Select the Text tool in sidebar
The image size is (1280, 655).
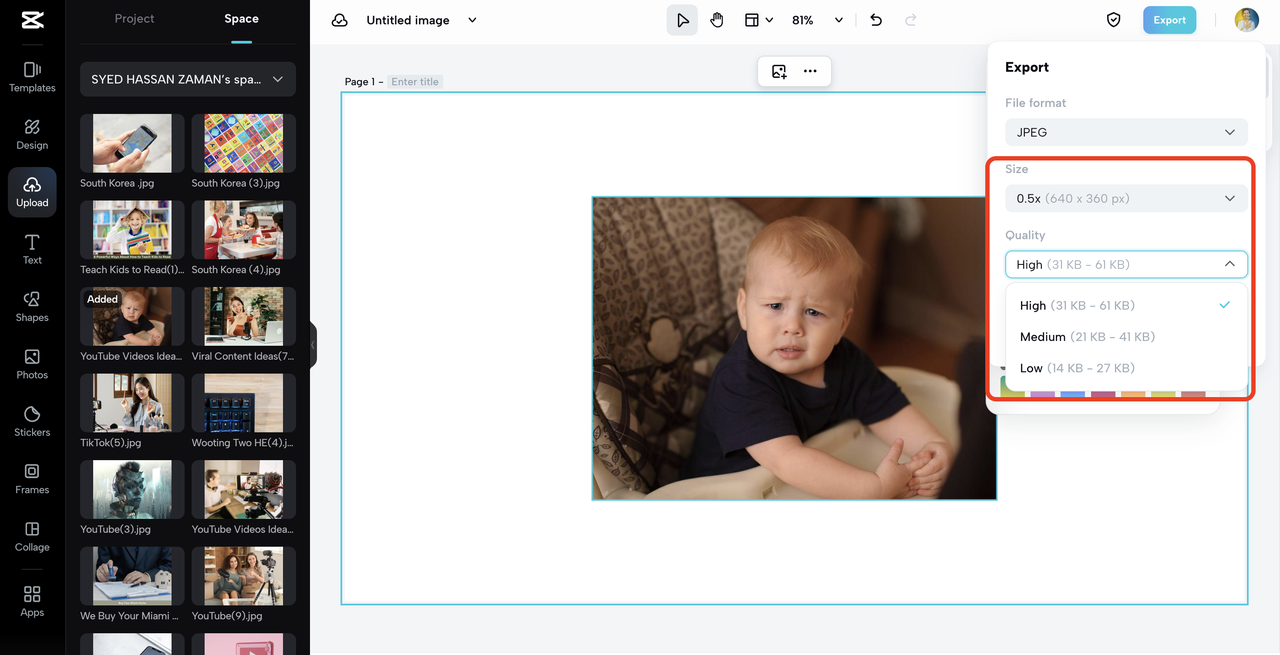32,249
